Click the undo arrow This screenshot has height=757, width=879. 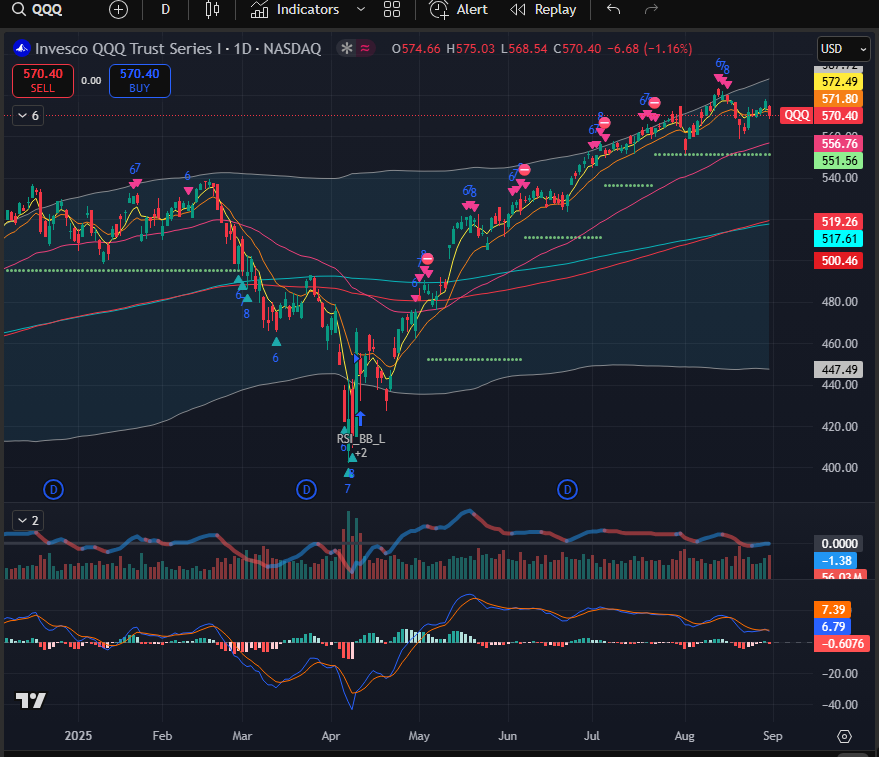click(x=614, y=10)
